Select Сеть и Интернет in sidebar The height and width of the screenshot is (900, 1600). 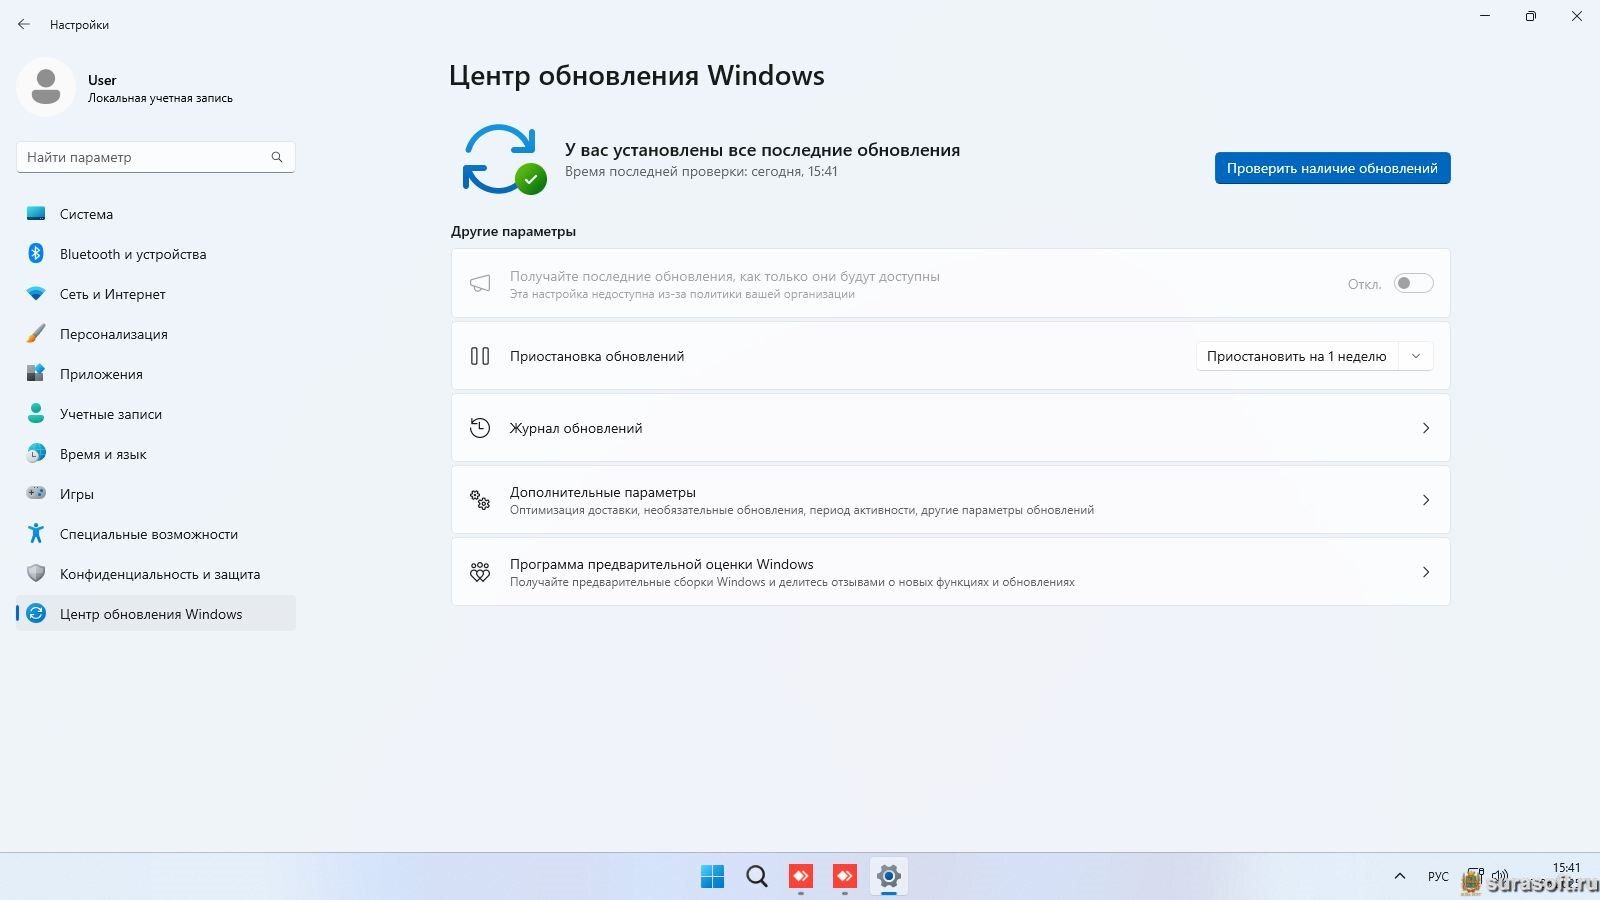click(x=156, y=293)
